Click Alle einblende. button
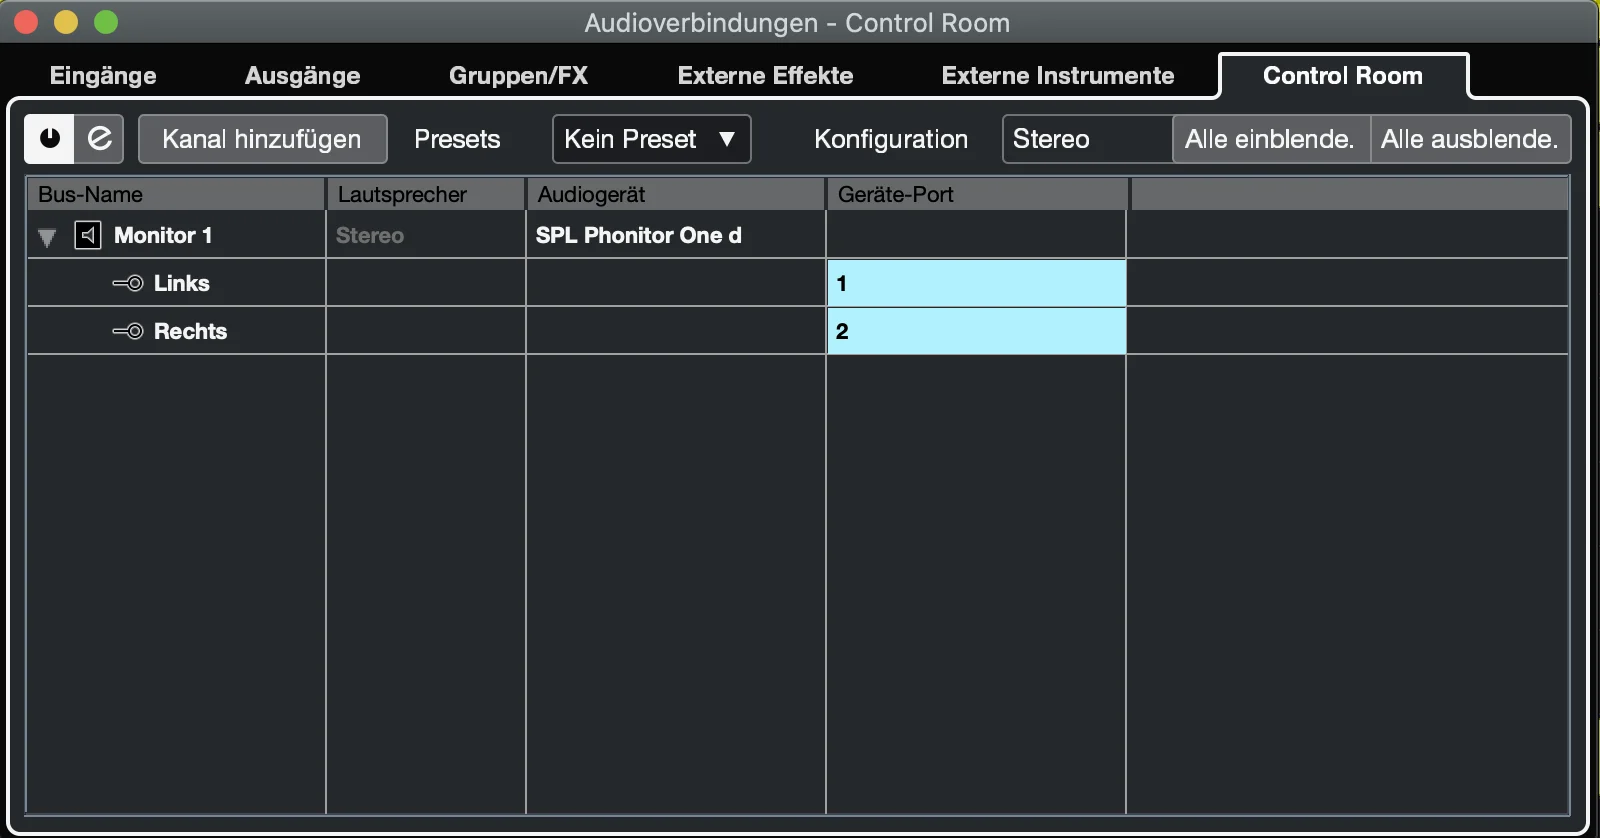 point(1270,139)
